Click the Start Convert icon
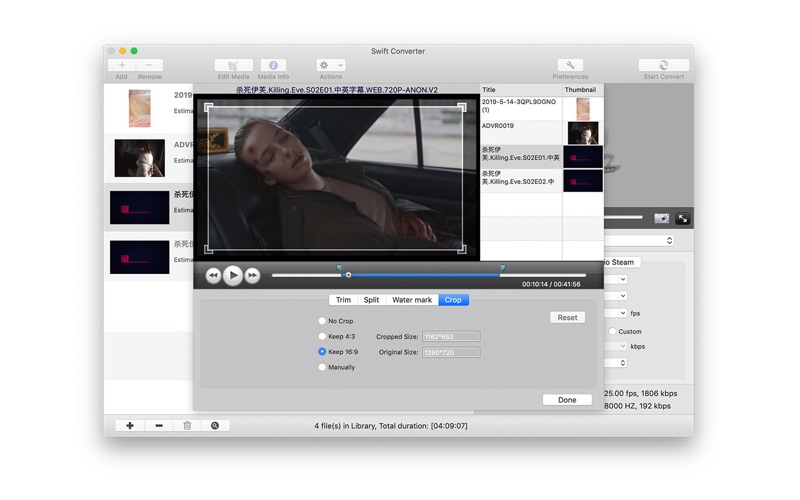The height and width of the screenshot is (500, 800). click(663, 65)
